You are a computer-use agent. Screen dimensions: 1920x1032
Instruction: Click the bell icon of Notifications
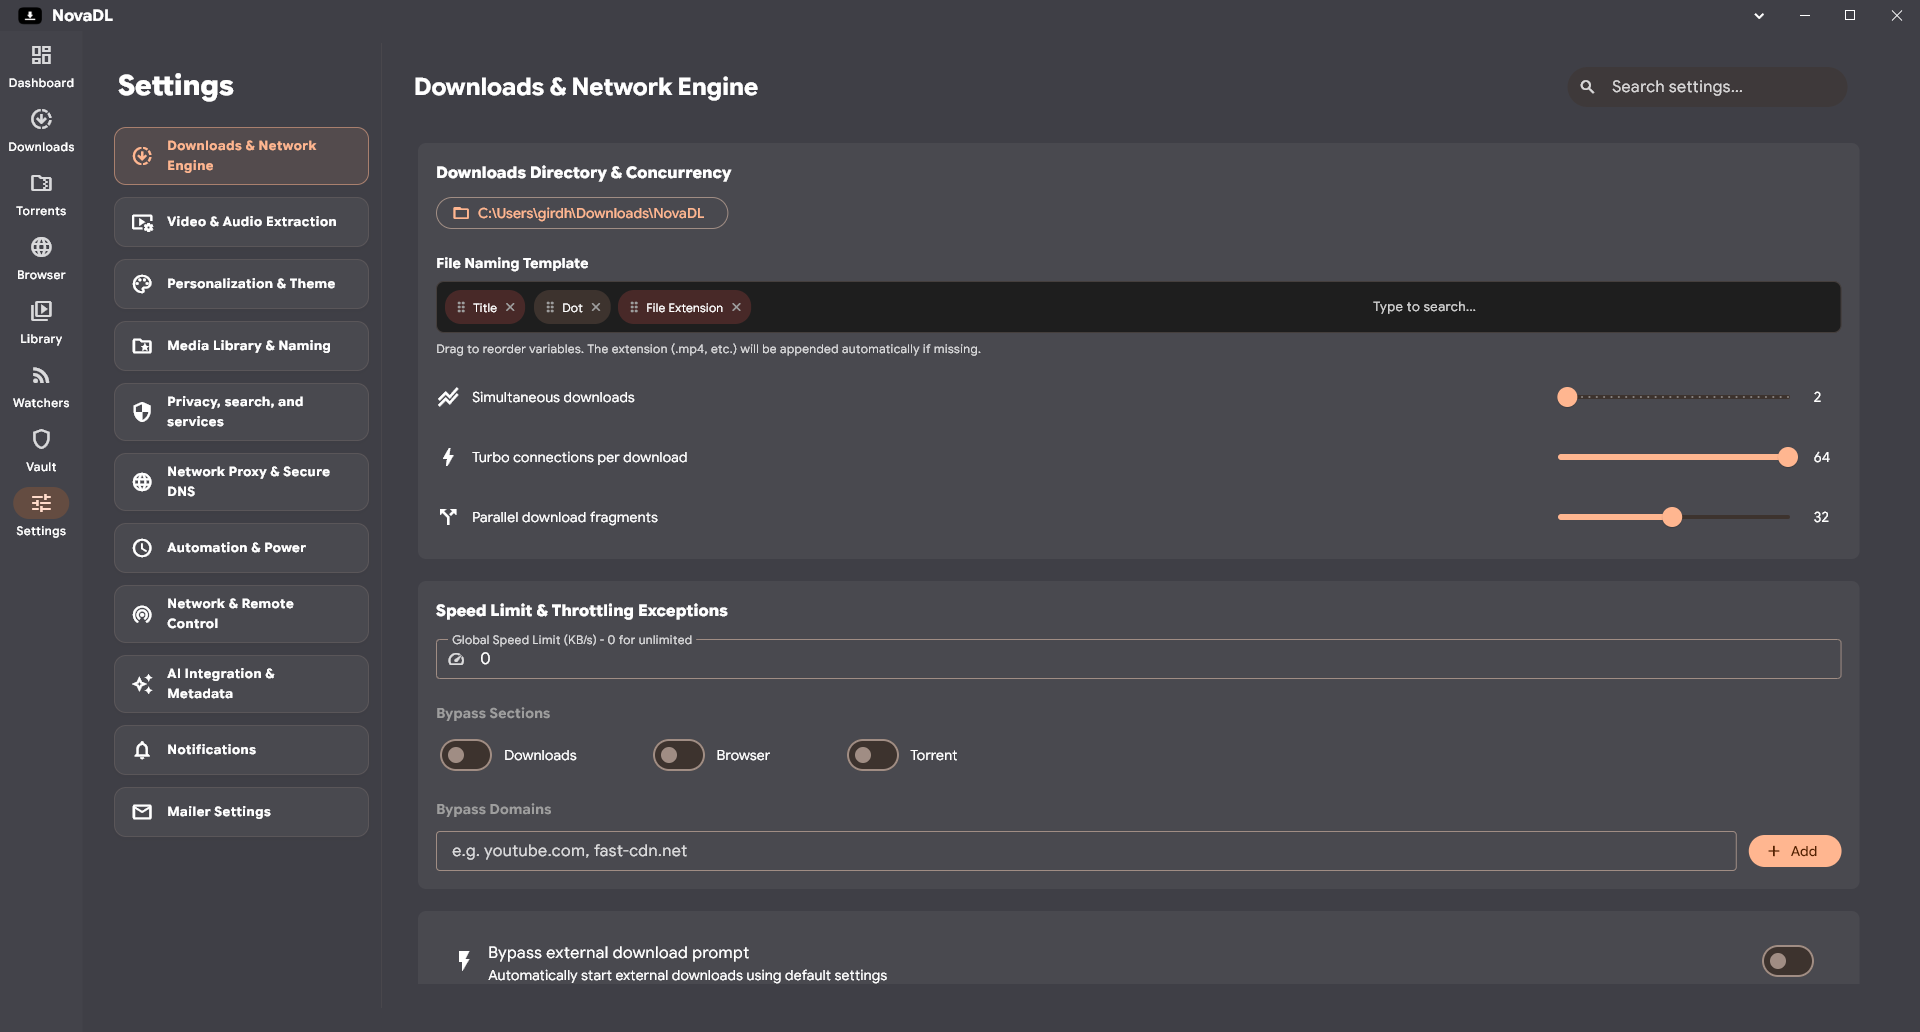click(x=142, y=750)
